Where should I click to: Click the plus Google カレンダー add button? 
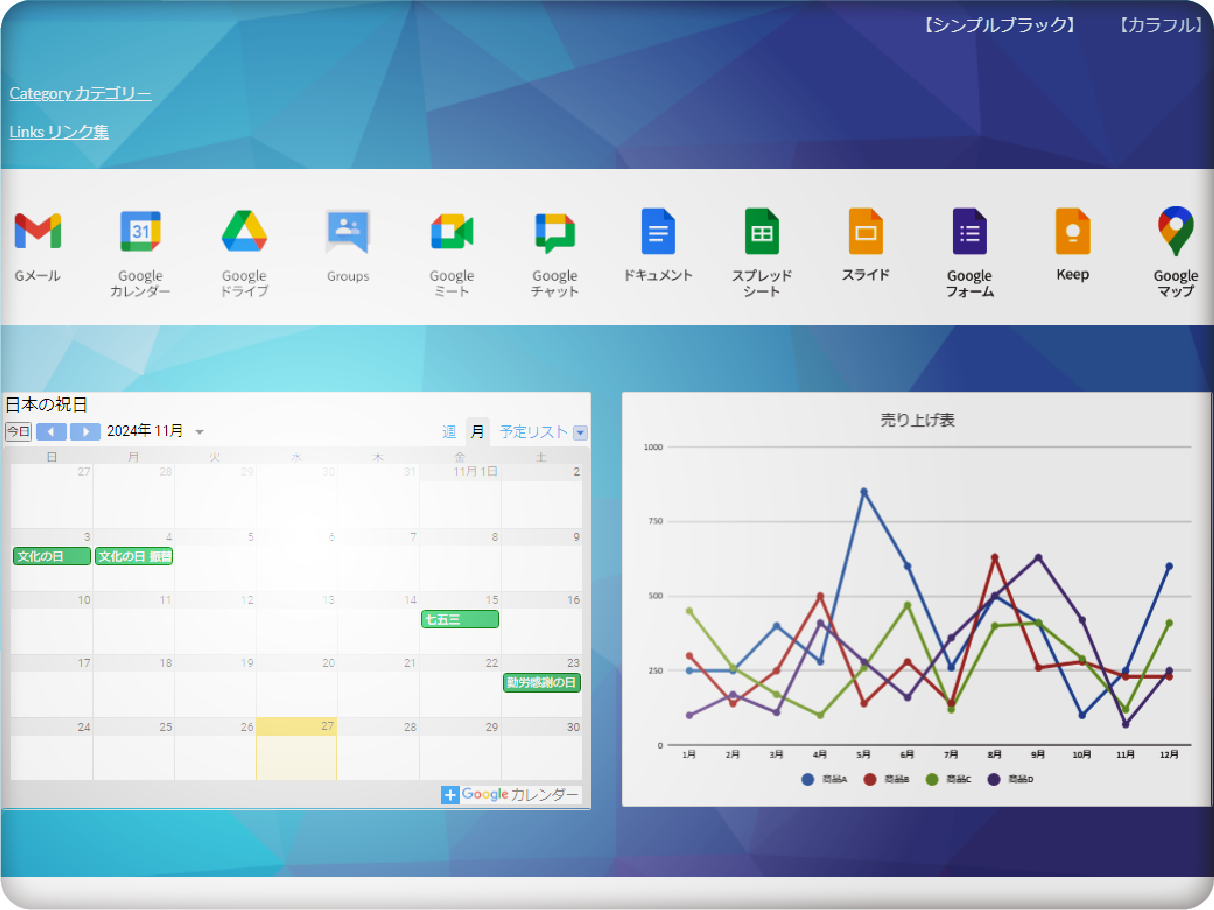[510, 795]
